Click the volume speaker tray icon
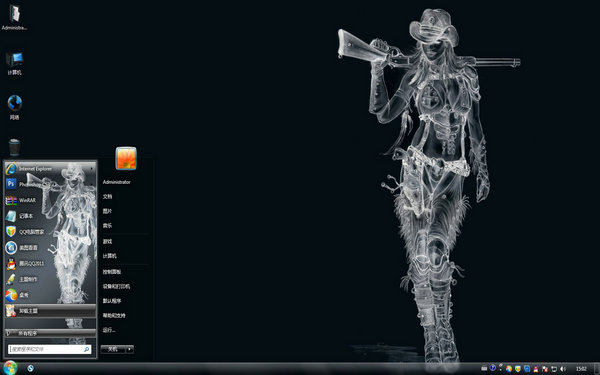The height and width of the screenshot is (375, 600). tap(563, 368)
